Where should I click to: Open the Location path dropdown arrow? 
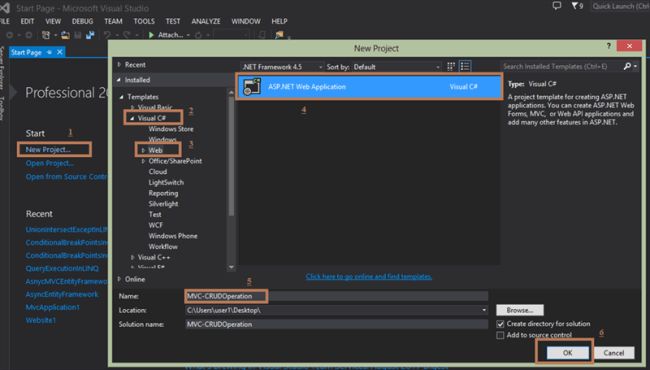tap(484, 310)
